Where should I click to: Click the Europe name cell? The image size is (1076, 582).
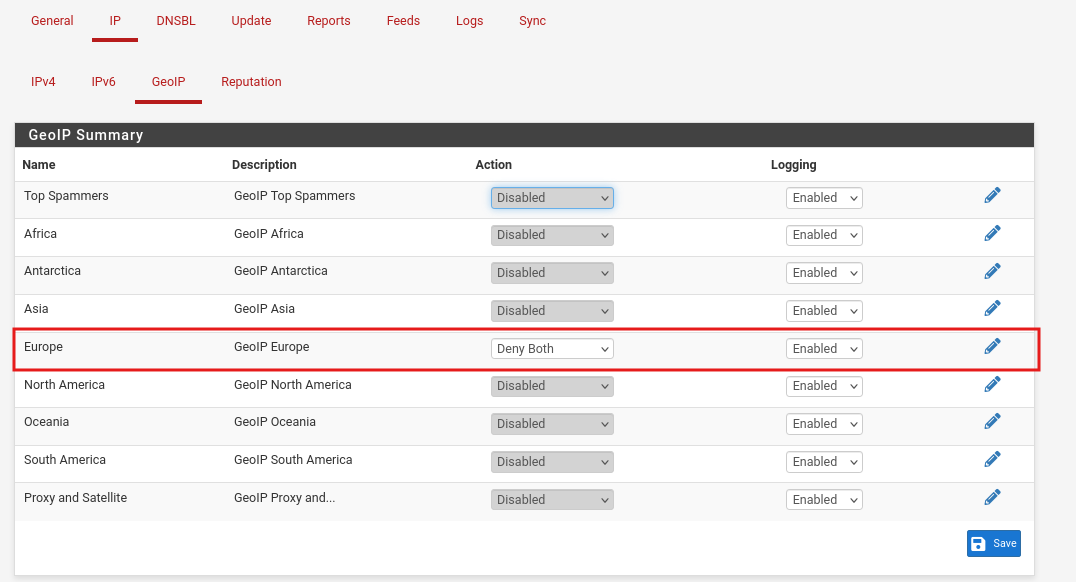click(x=43, y=347)
